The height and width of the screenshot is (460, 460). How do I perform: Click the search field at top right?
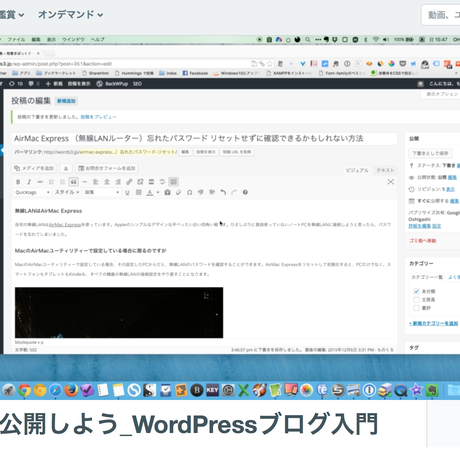click(x=440, y=15)
